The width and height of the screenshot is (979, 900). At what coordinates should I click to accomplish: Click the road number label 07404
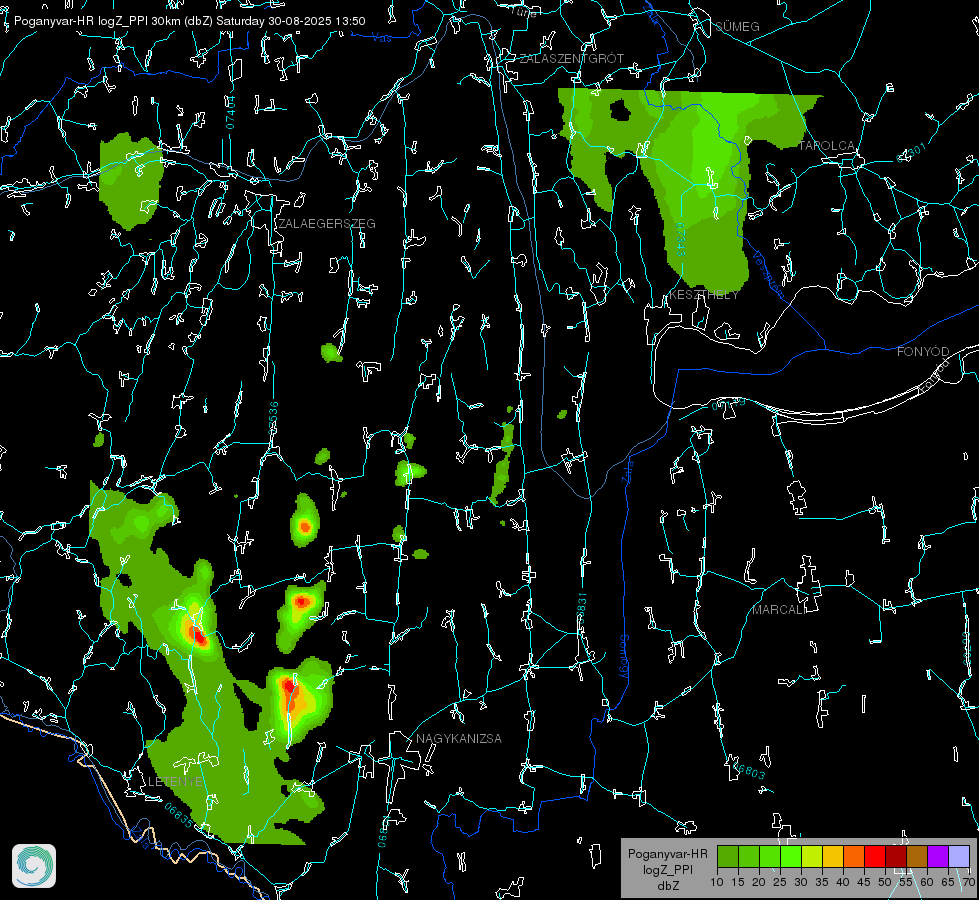tap(231, 112)
